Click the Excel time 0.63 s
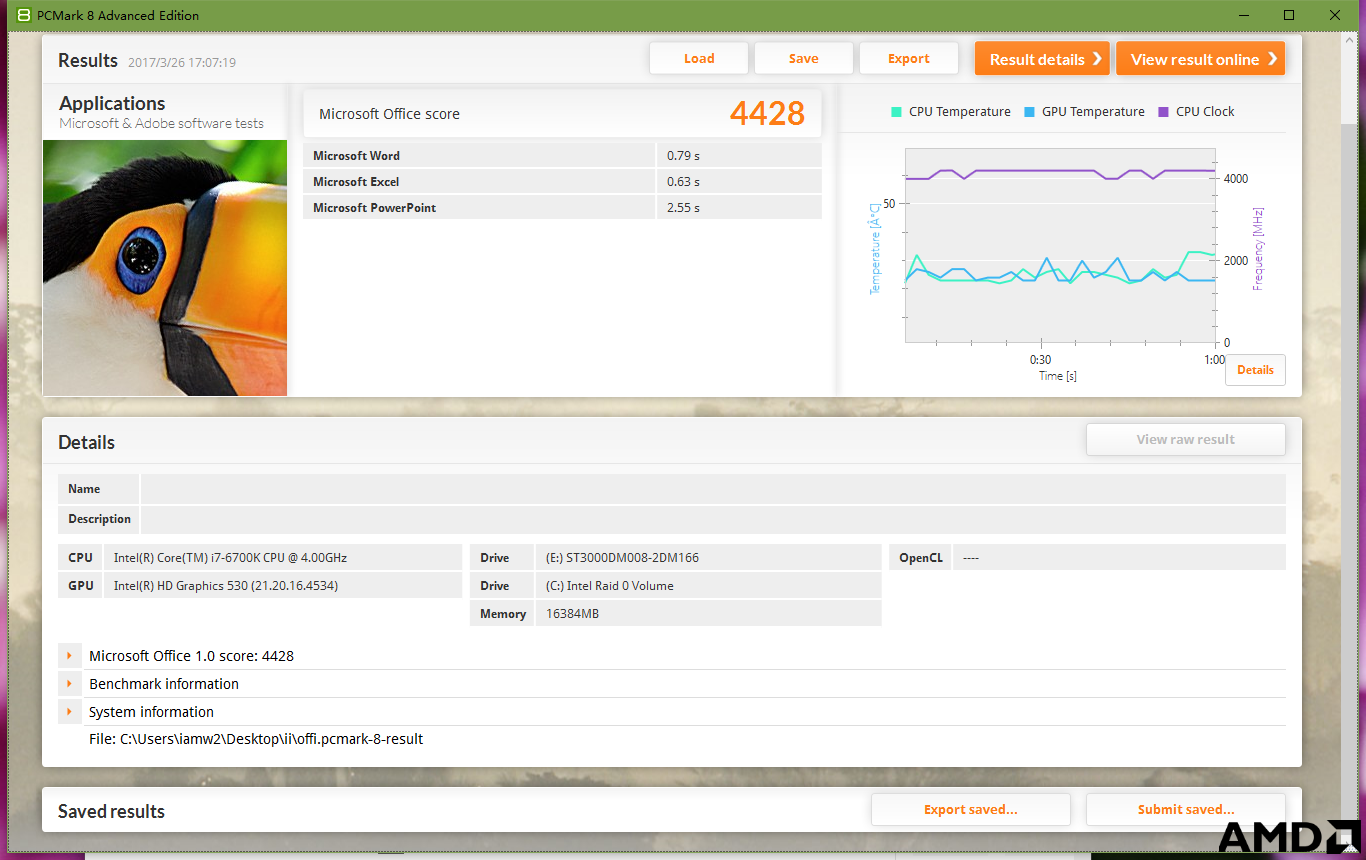The width and height of the screenshot is (1366, 860). pyautogui.click(x=683, y=181)
